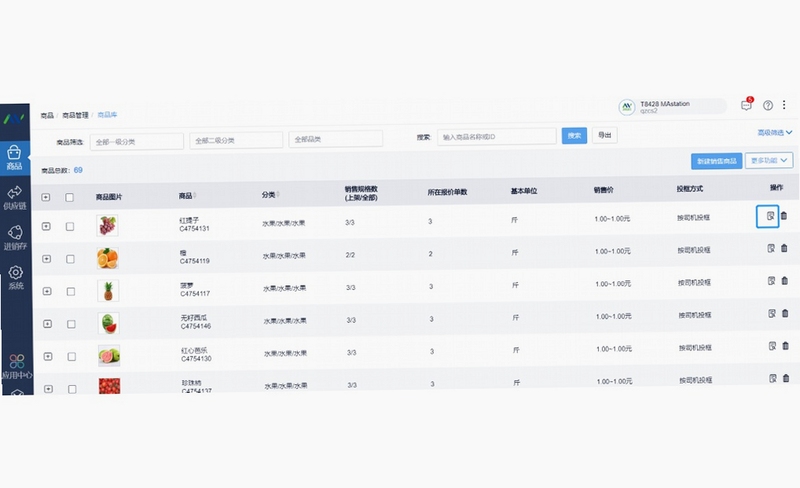This screenshot has height=488, width=800.
Task: Tick the checkbox for 菠萝 C4754117
Action: tap(71, 291)
